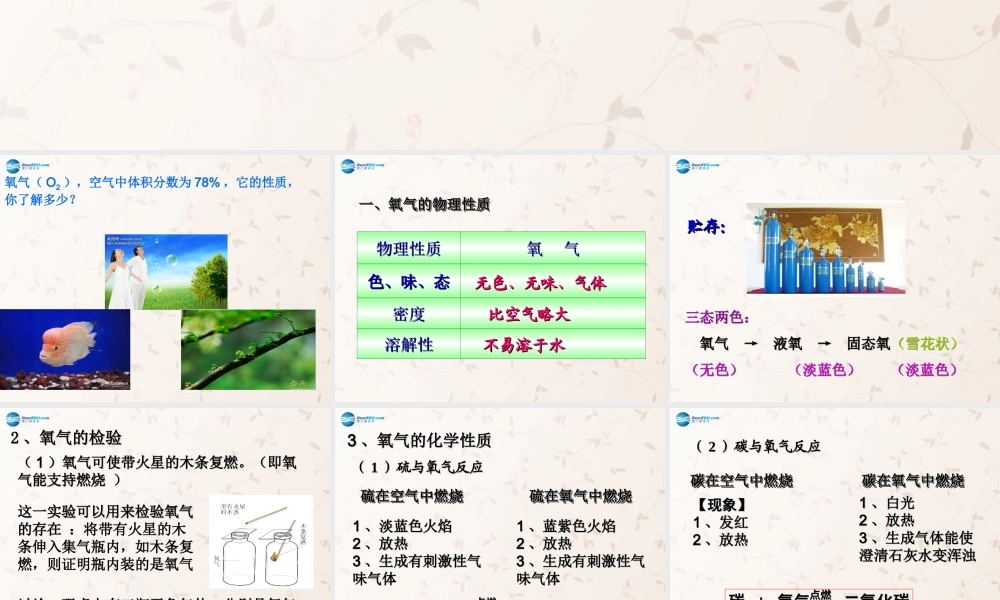Click the blue text about 空气中体积分数为78%

tap(149, 190)
